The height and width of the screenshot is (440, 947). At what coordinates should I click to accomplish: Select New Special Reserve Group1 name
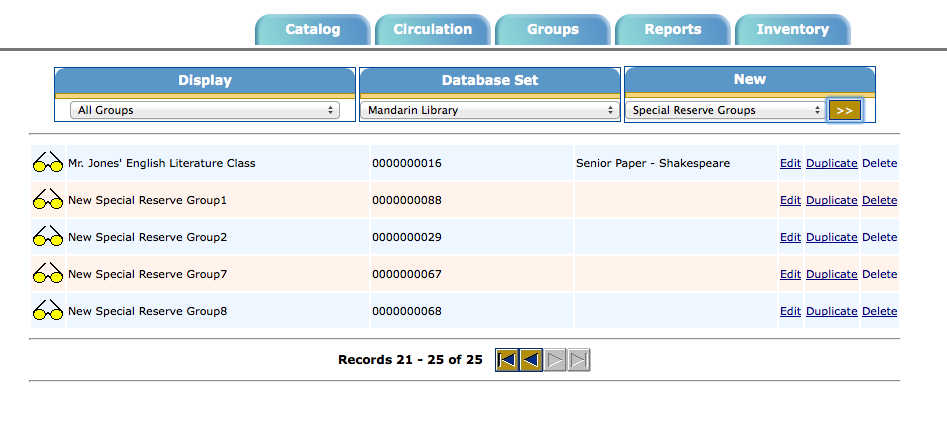[x=147, y=200]
